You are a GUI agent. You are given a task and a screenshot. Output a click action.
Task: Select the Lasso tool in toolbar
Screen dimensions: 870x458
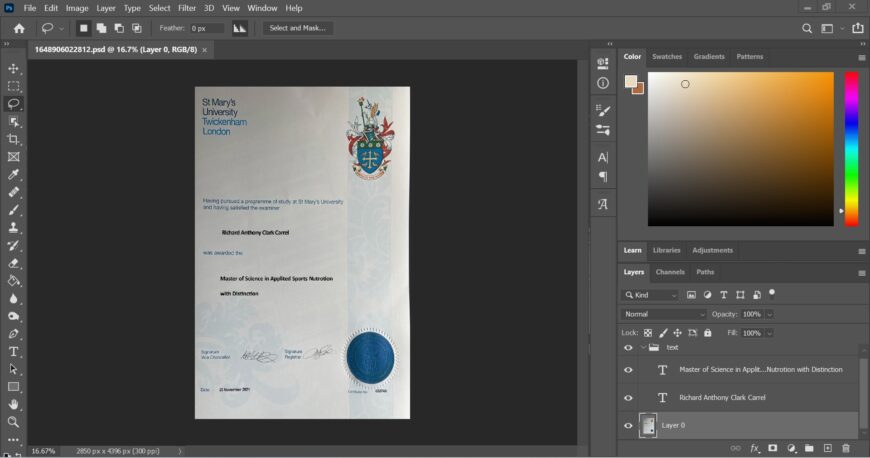(13, 104)
